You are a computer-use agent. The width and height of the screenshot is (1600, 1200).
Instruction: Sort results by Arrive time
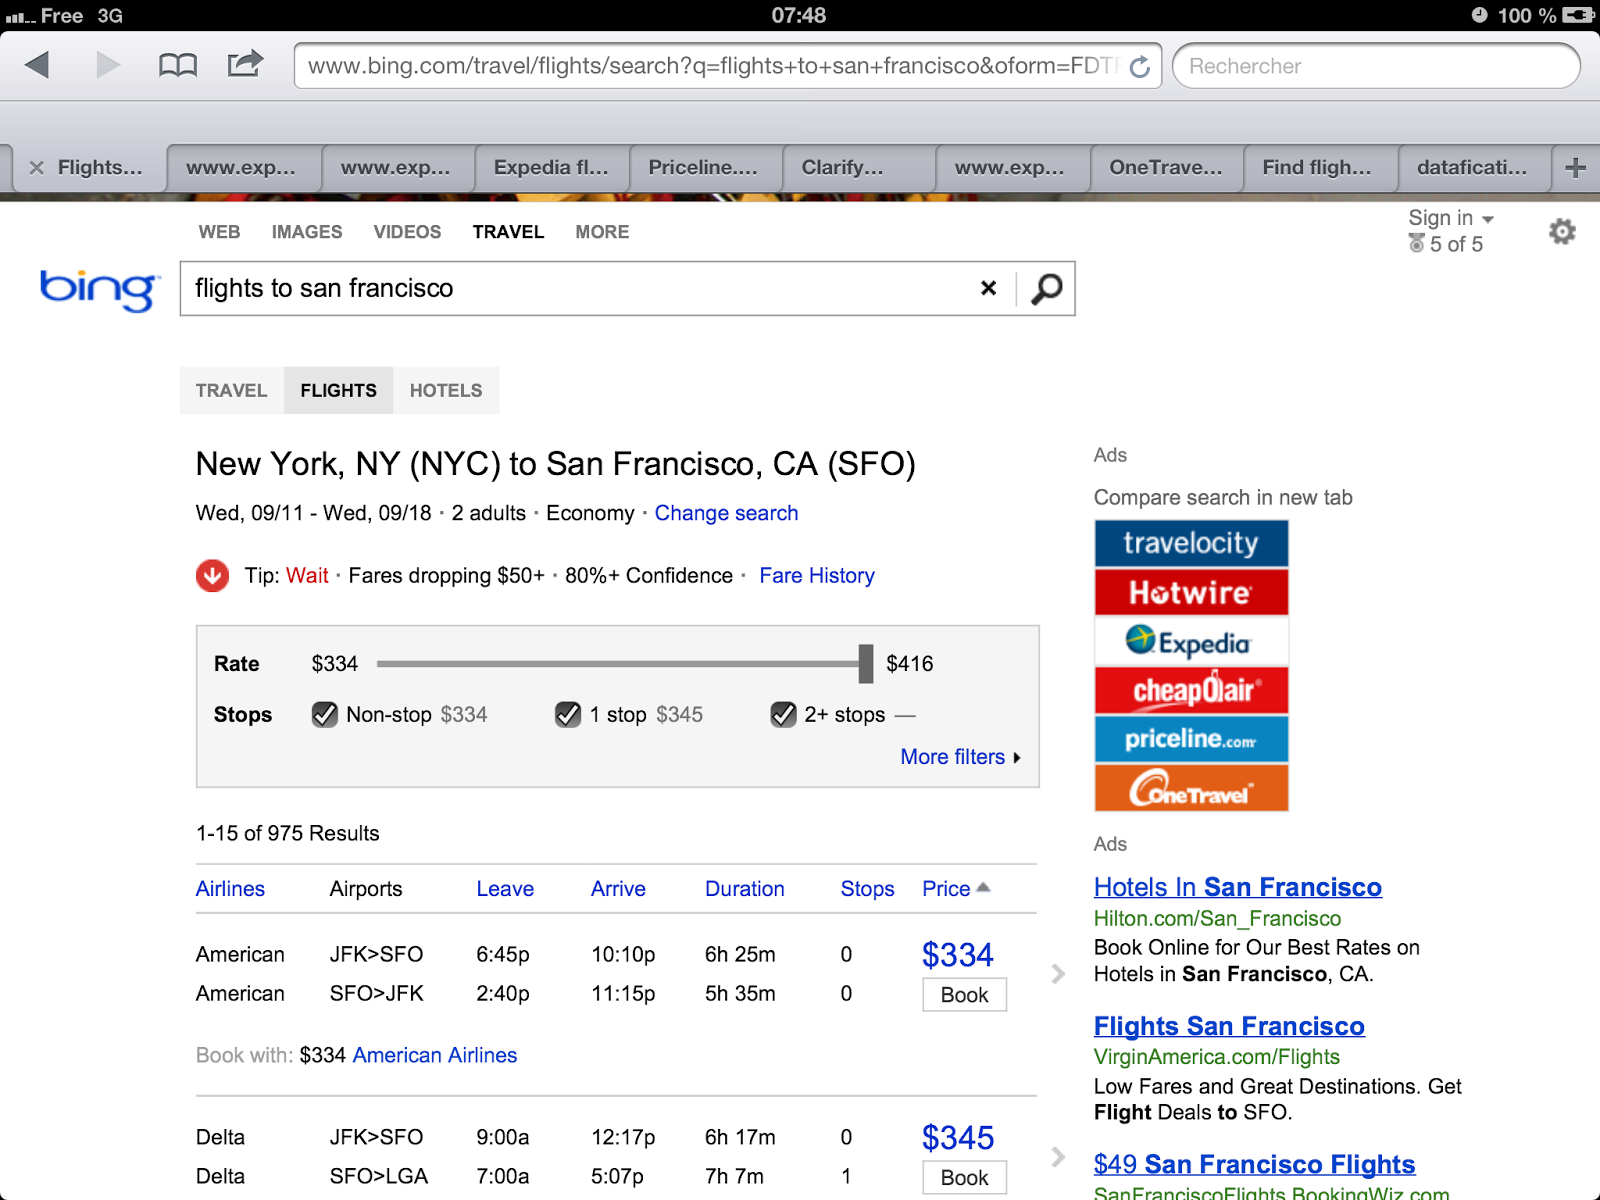618,889
